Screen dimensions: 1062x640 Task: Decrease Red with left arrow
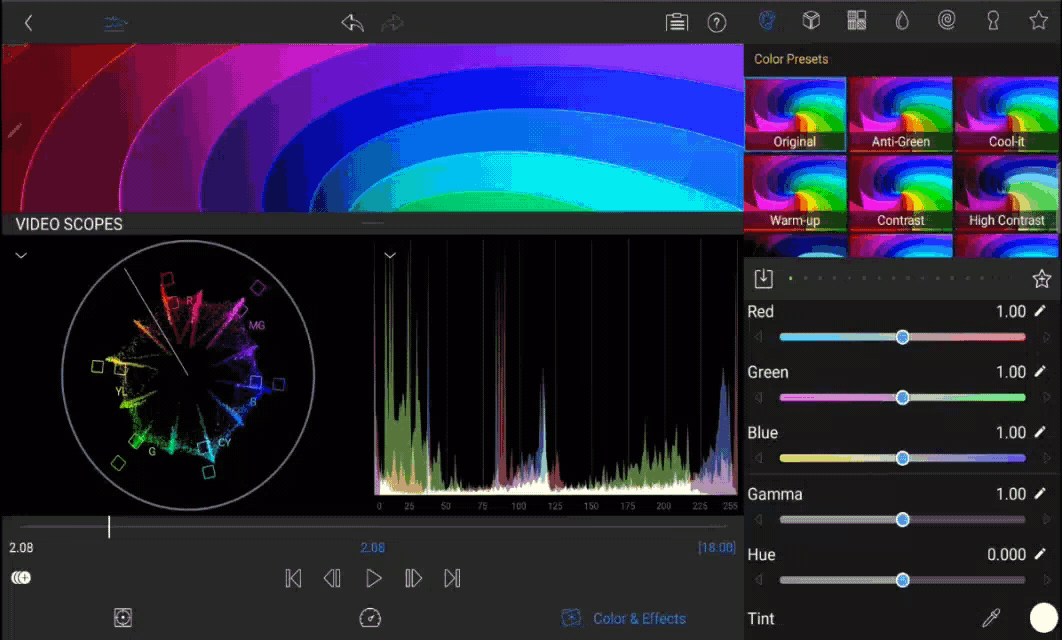click(x=759, y=337)
